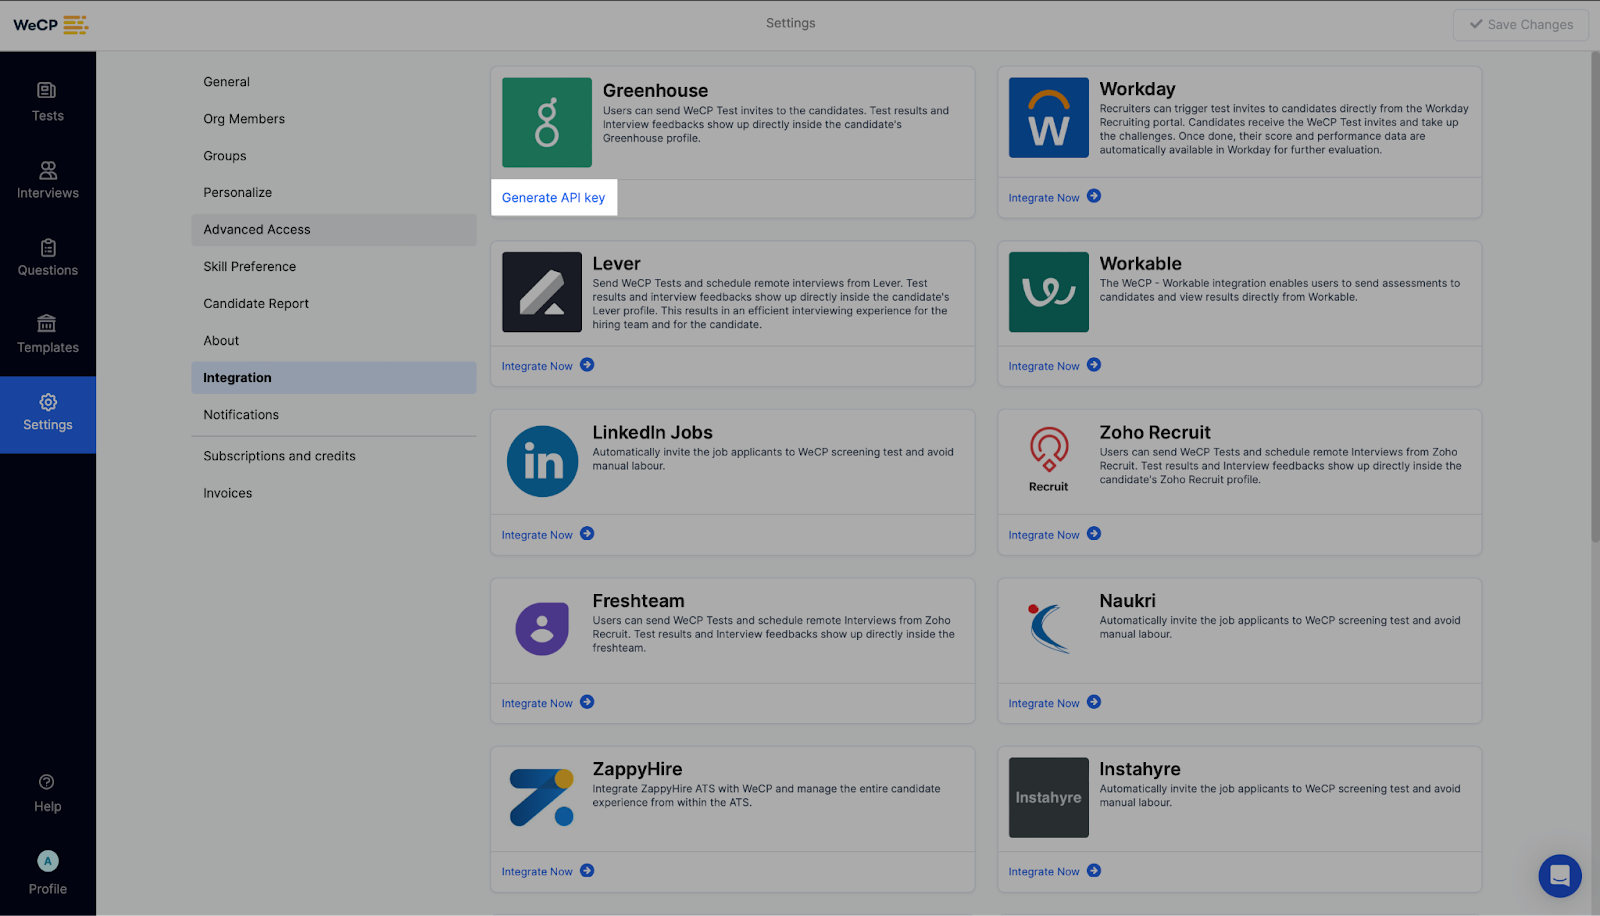Viewport: 1600px width, 916px height.
Task: Click the Zoho Recruit logo
Action: [x=1049, y=460]
